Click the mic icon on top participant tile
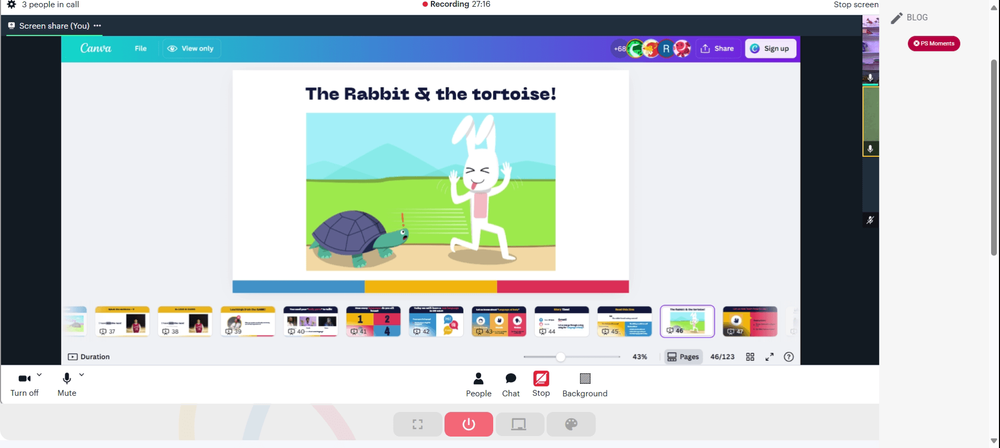This screenshot has width=1000, height=448. 870,77
